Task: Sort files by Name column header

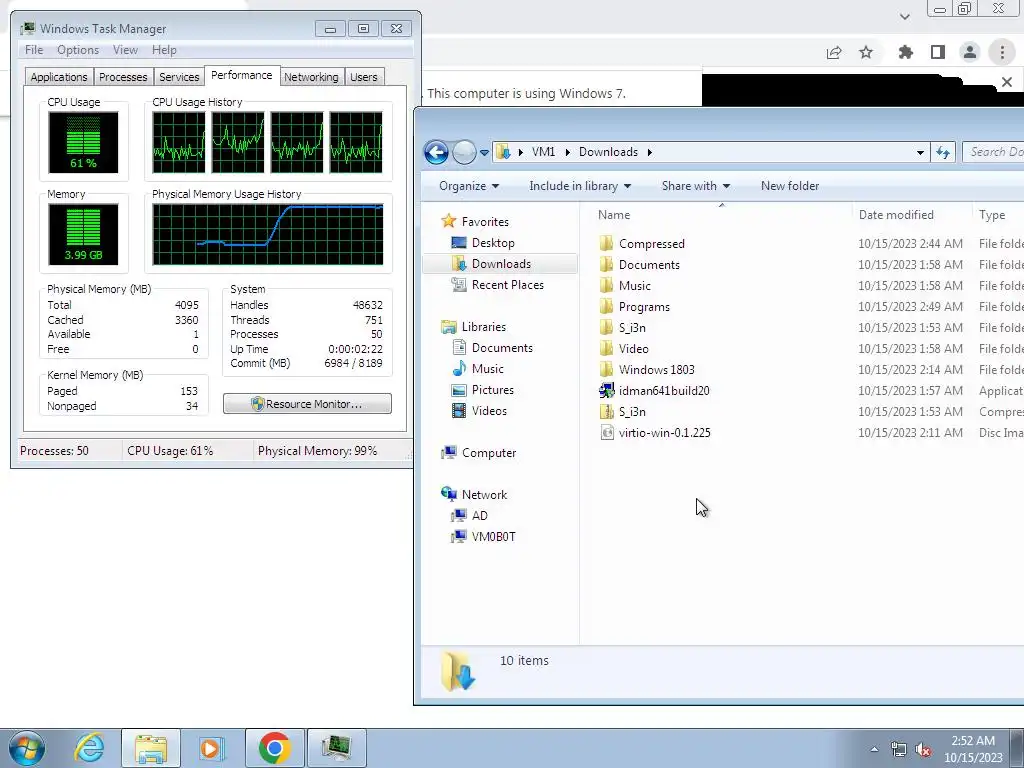Action: pyautogui.click(x=722, y=215)
